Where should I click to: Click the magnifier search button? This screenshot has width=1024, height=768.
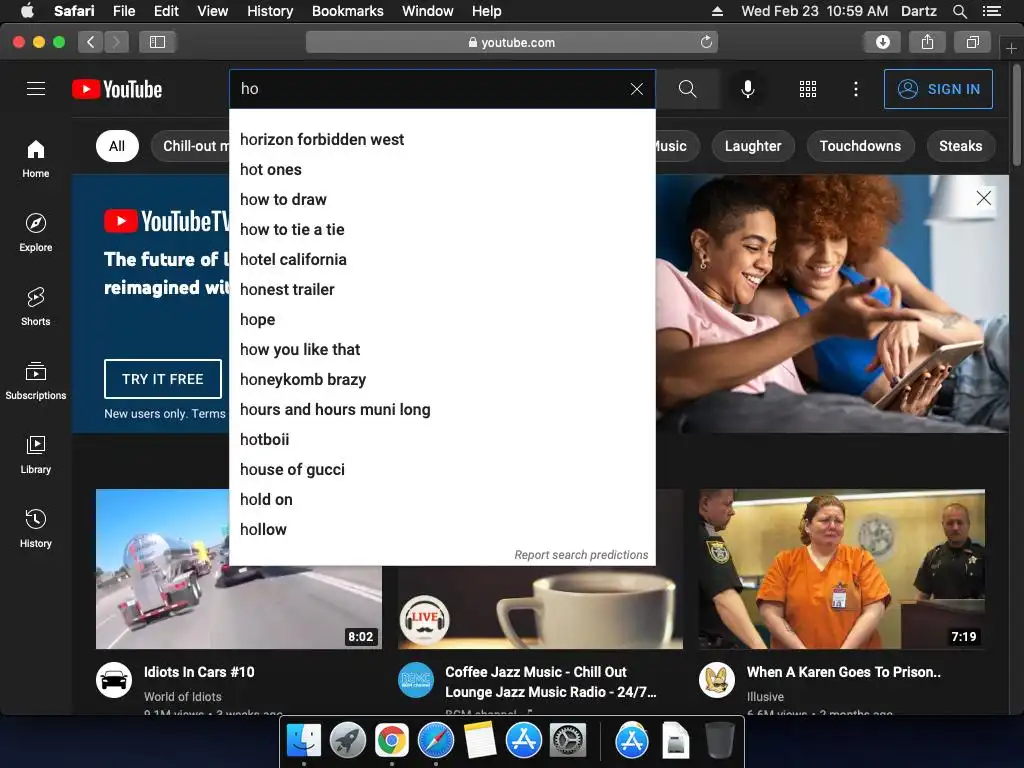point(688,89)
